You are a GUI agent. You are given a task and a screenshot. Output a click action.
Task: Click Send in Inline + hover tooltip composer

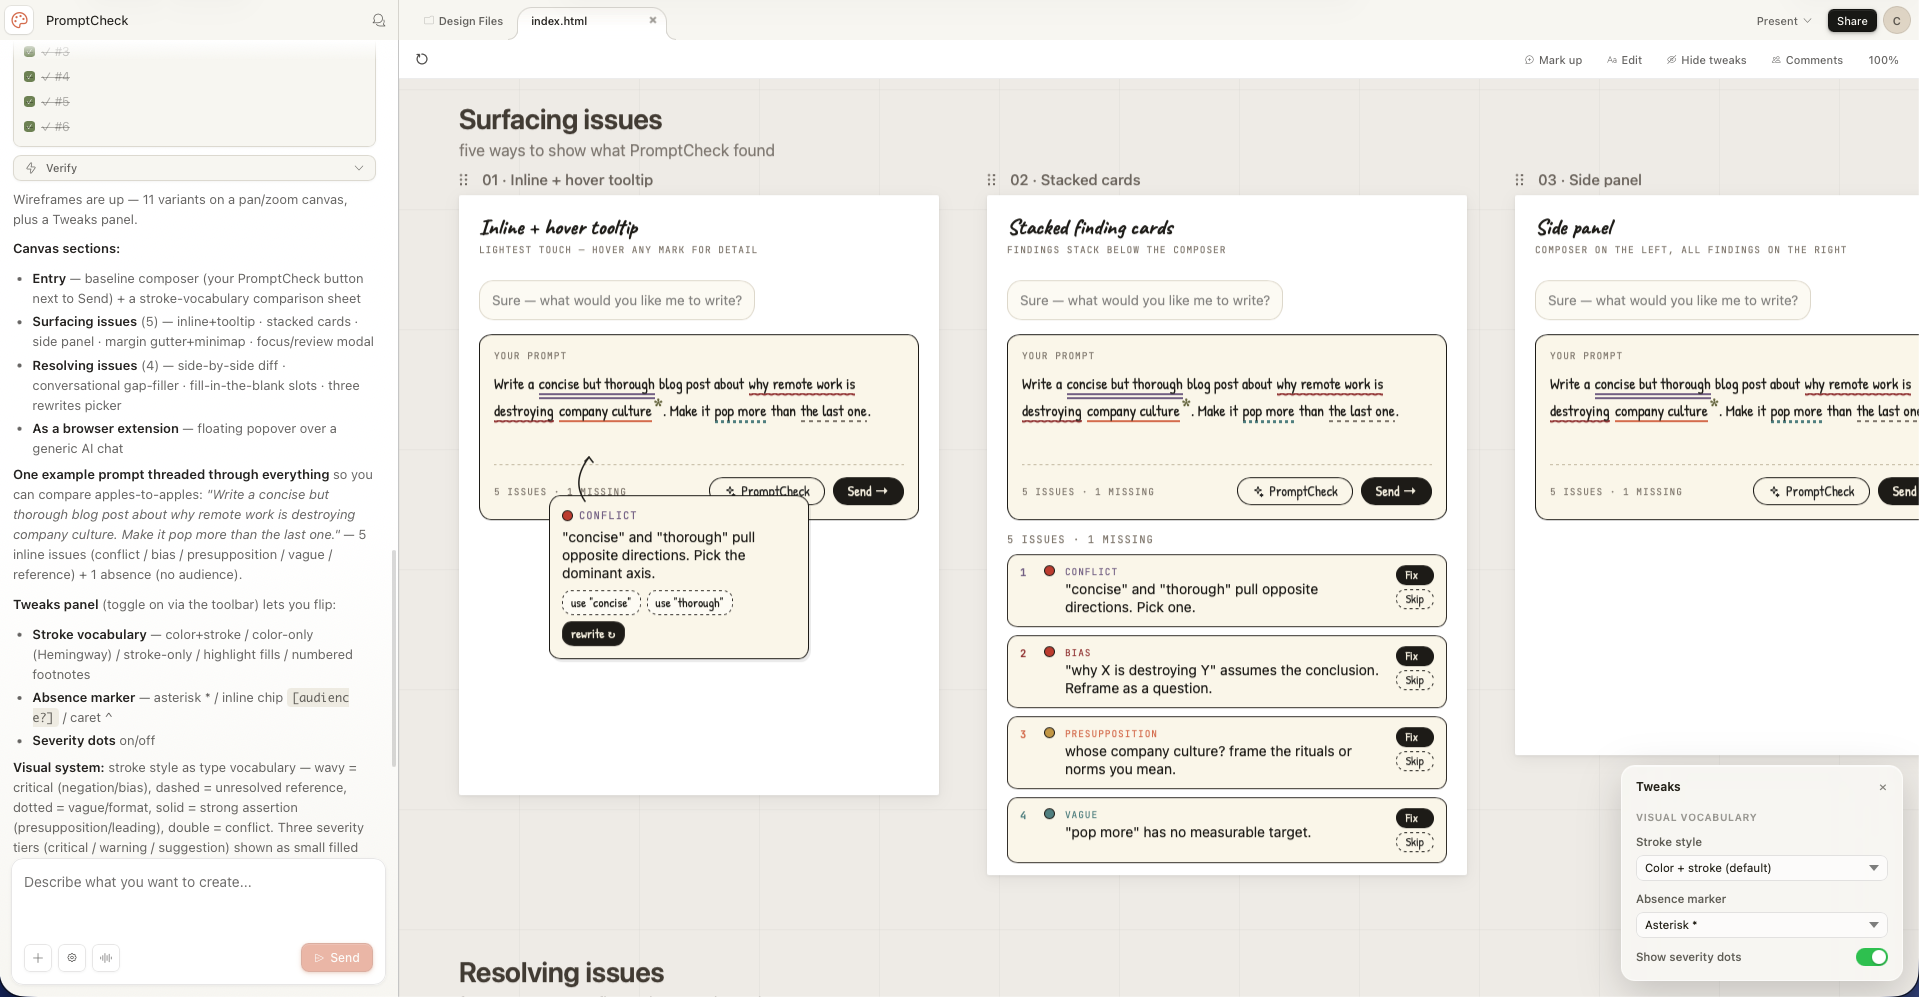[x=868, y=491]
